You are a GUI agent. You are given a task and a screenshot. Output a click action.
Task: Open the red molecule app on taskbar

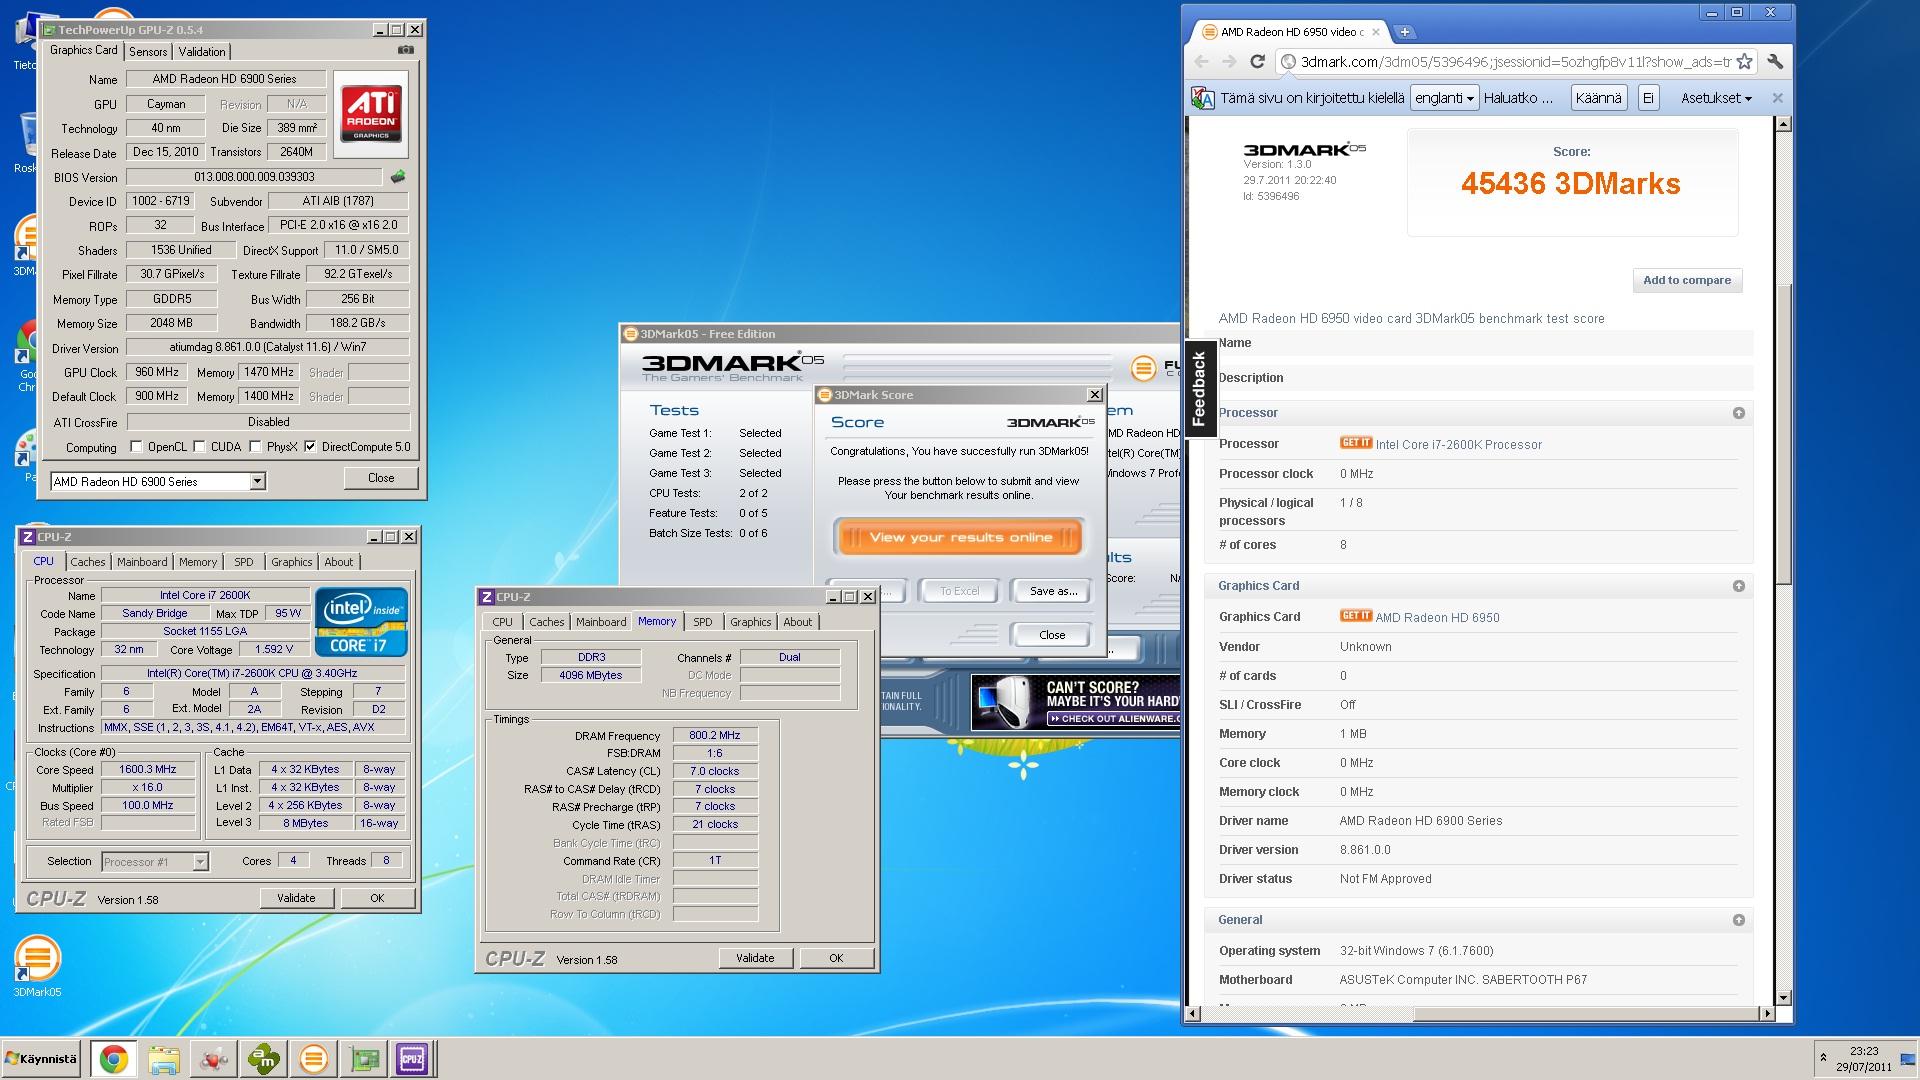coord(214,1059)
